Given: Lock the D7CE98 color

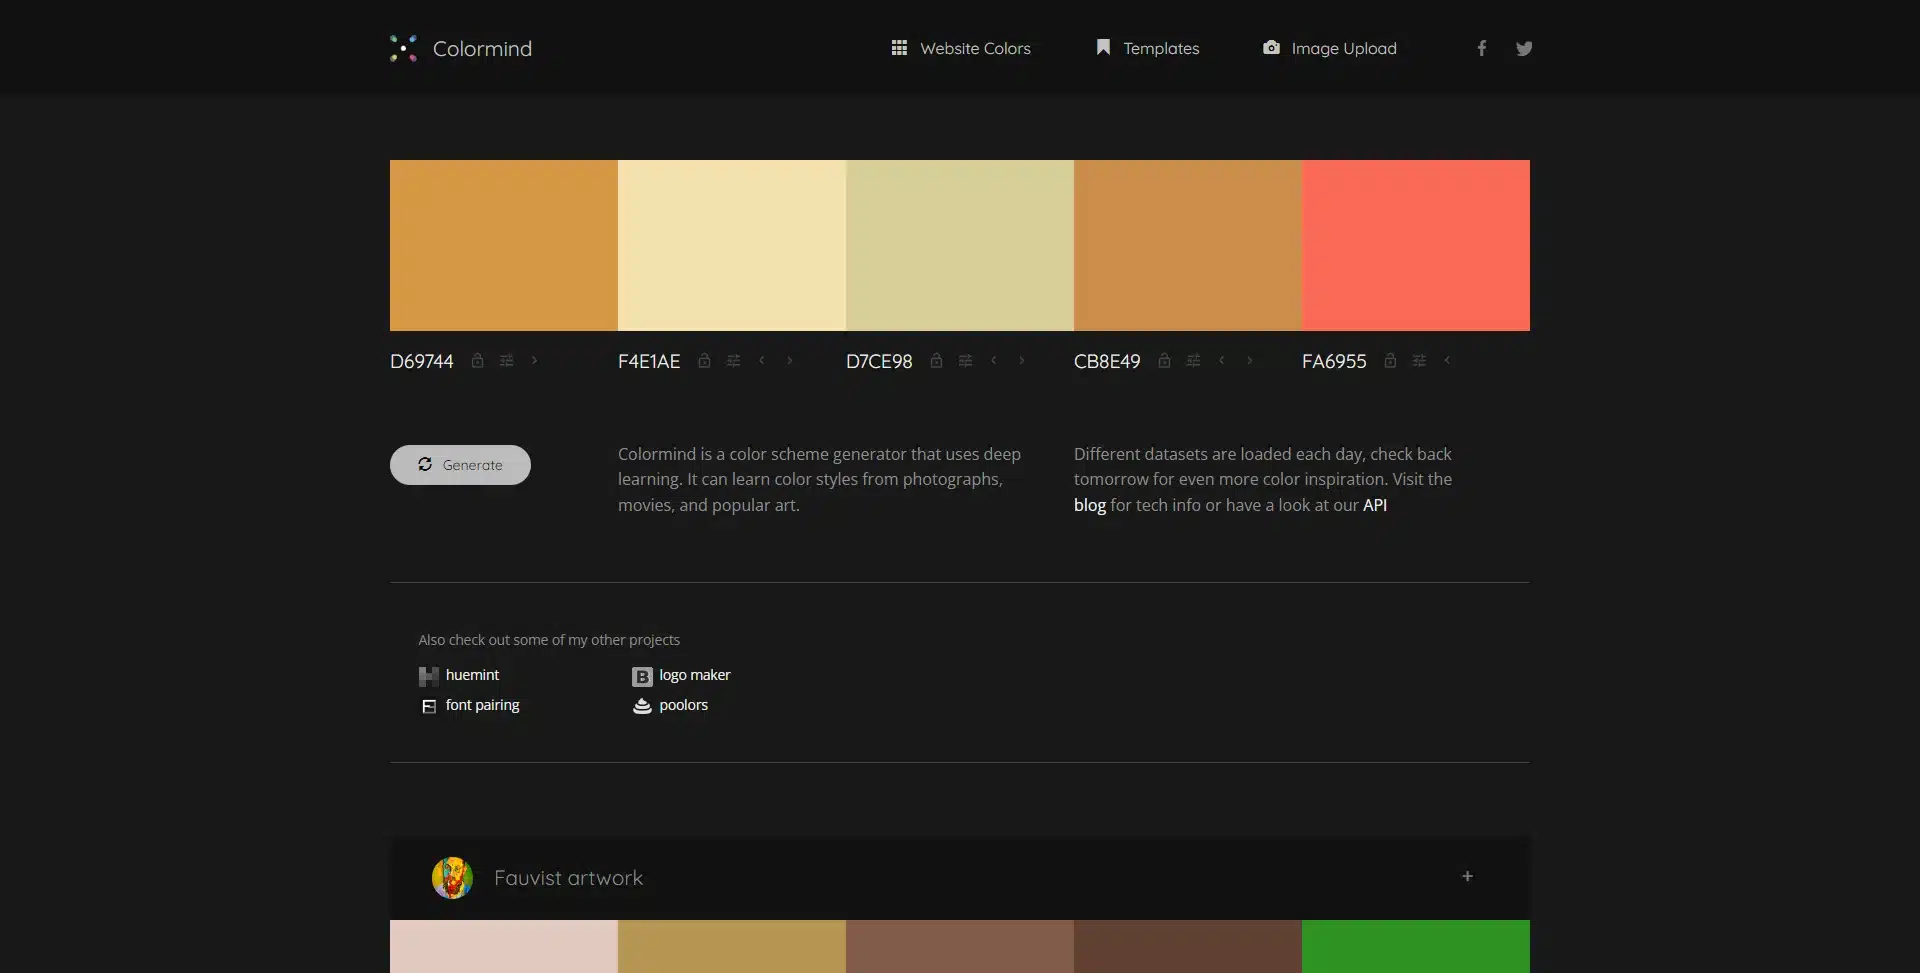Looking at the screenshot, I should (936, 361).
